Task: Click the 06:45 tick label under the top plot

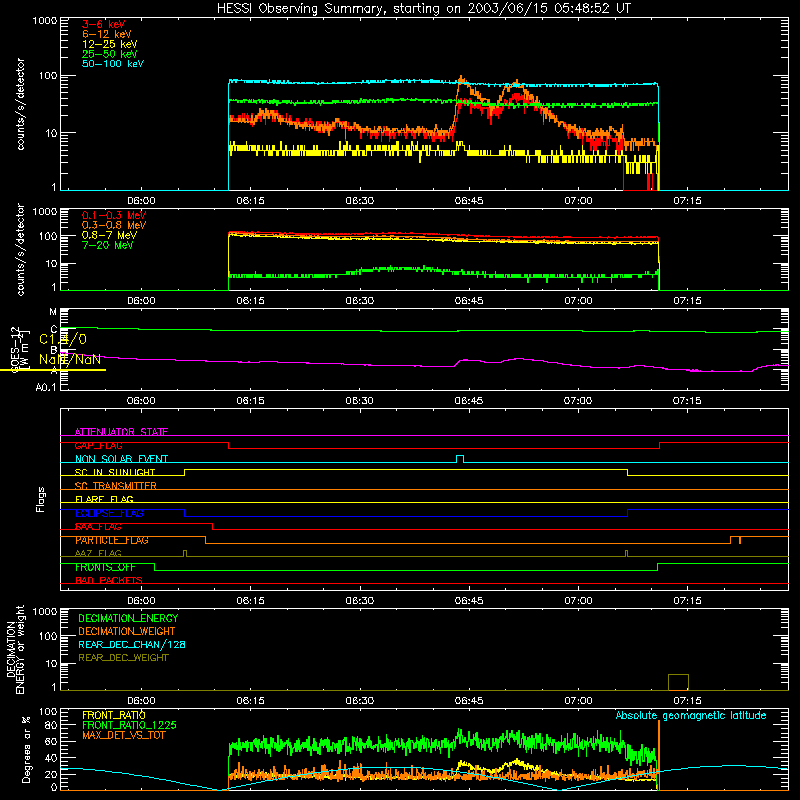Action: [468, 201]
